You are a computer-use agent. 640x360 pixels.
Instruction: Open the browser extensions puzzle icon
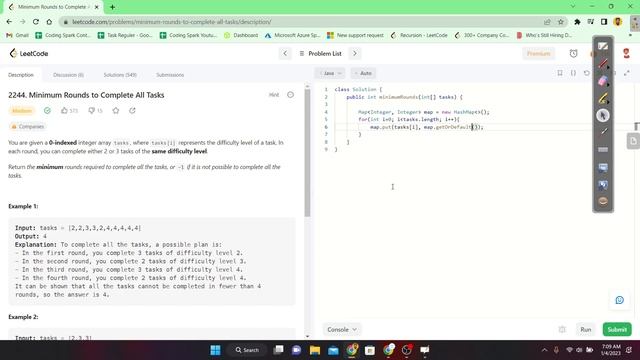577,22
